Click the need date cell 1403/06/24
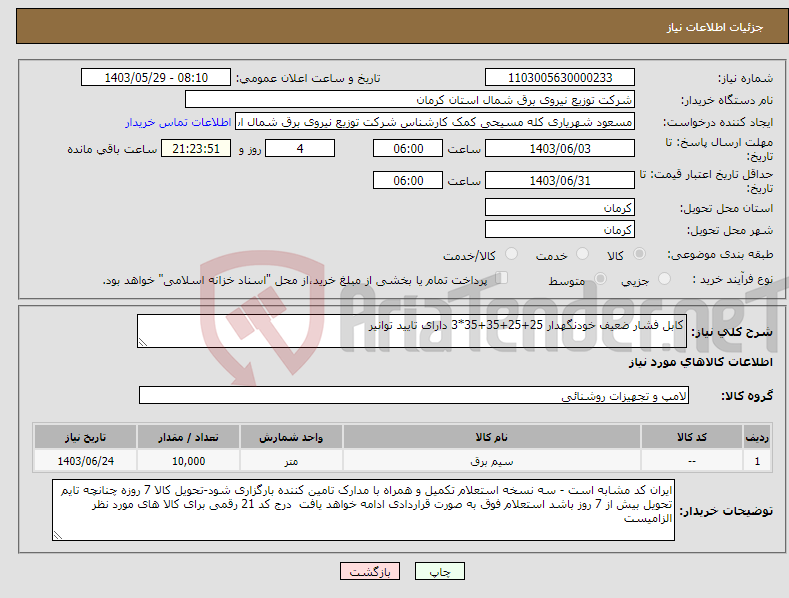 tap(86, 461)
